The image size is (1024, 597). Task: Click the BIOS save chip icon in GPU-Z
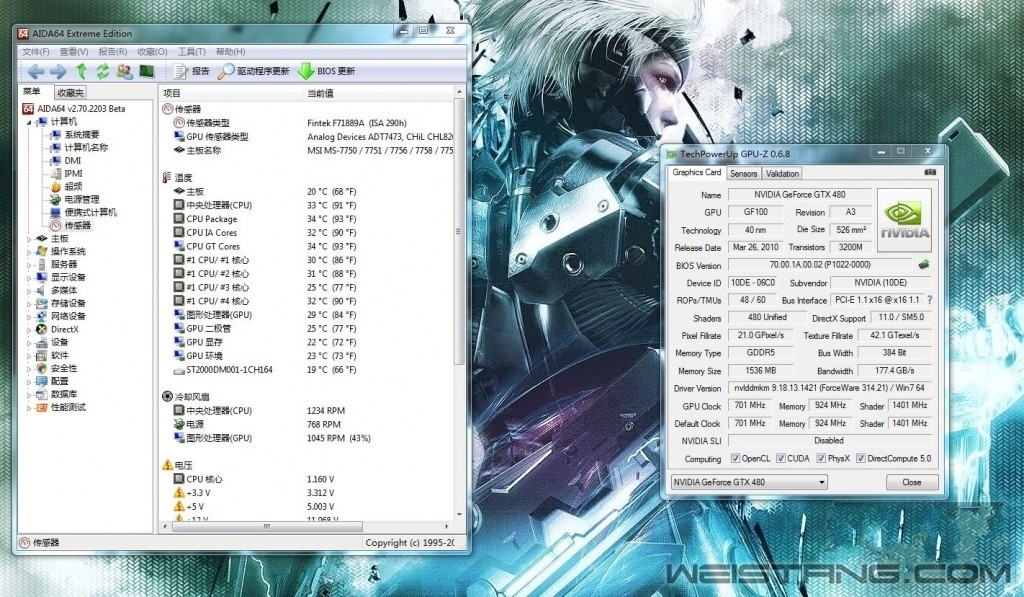tap(923, 265)
